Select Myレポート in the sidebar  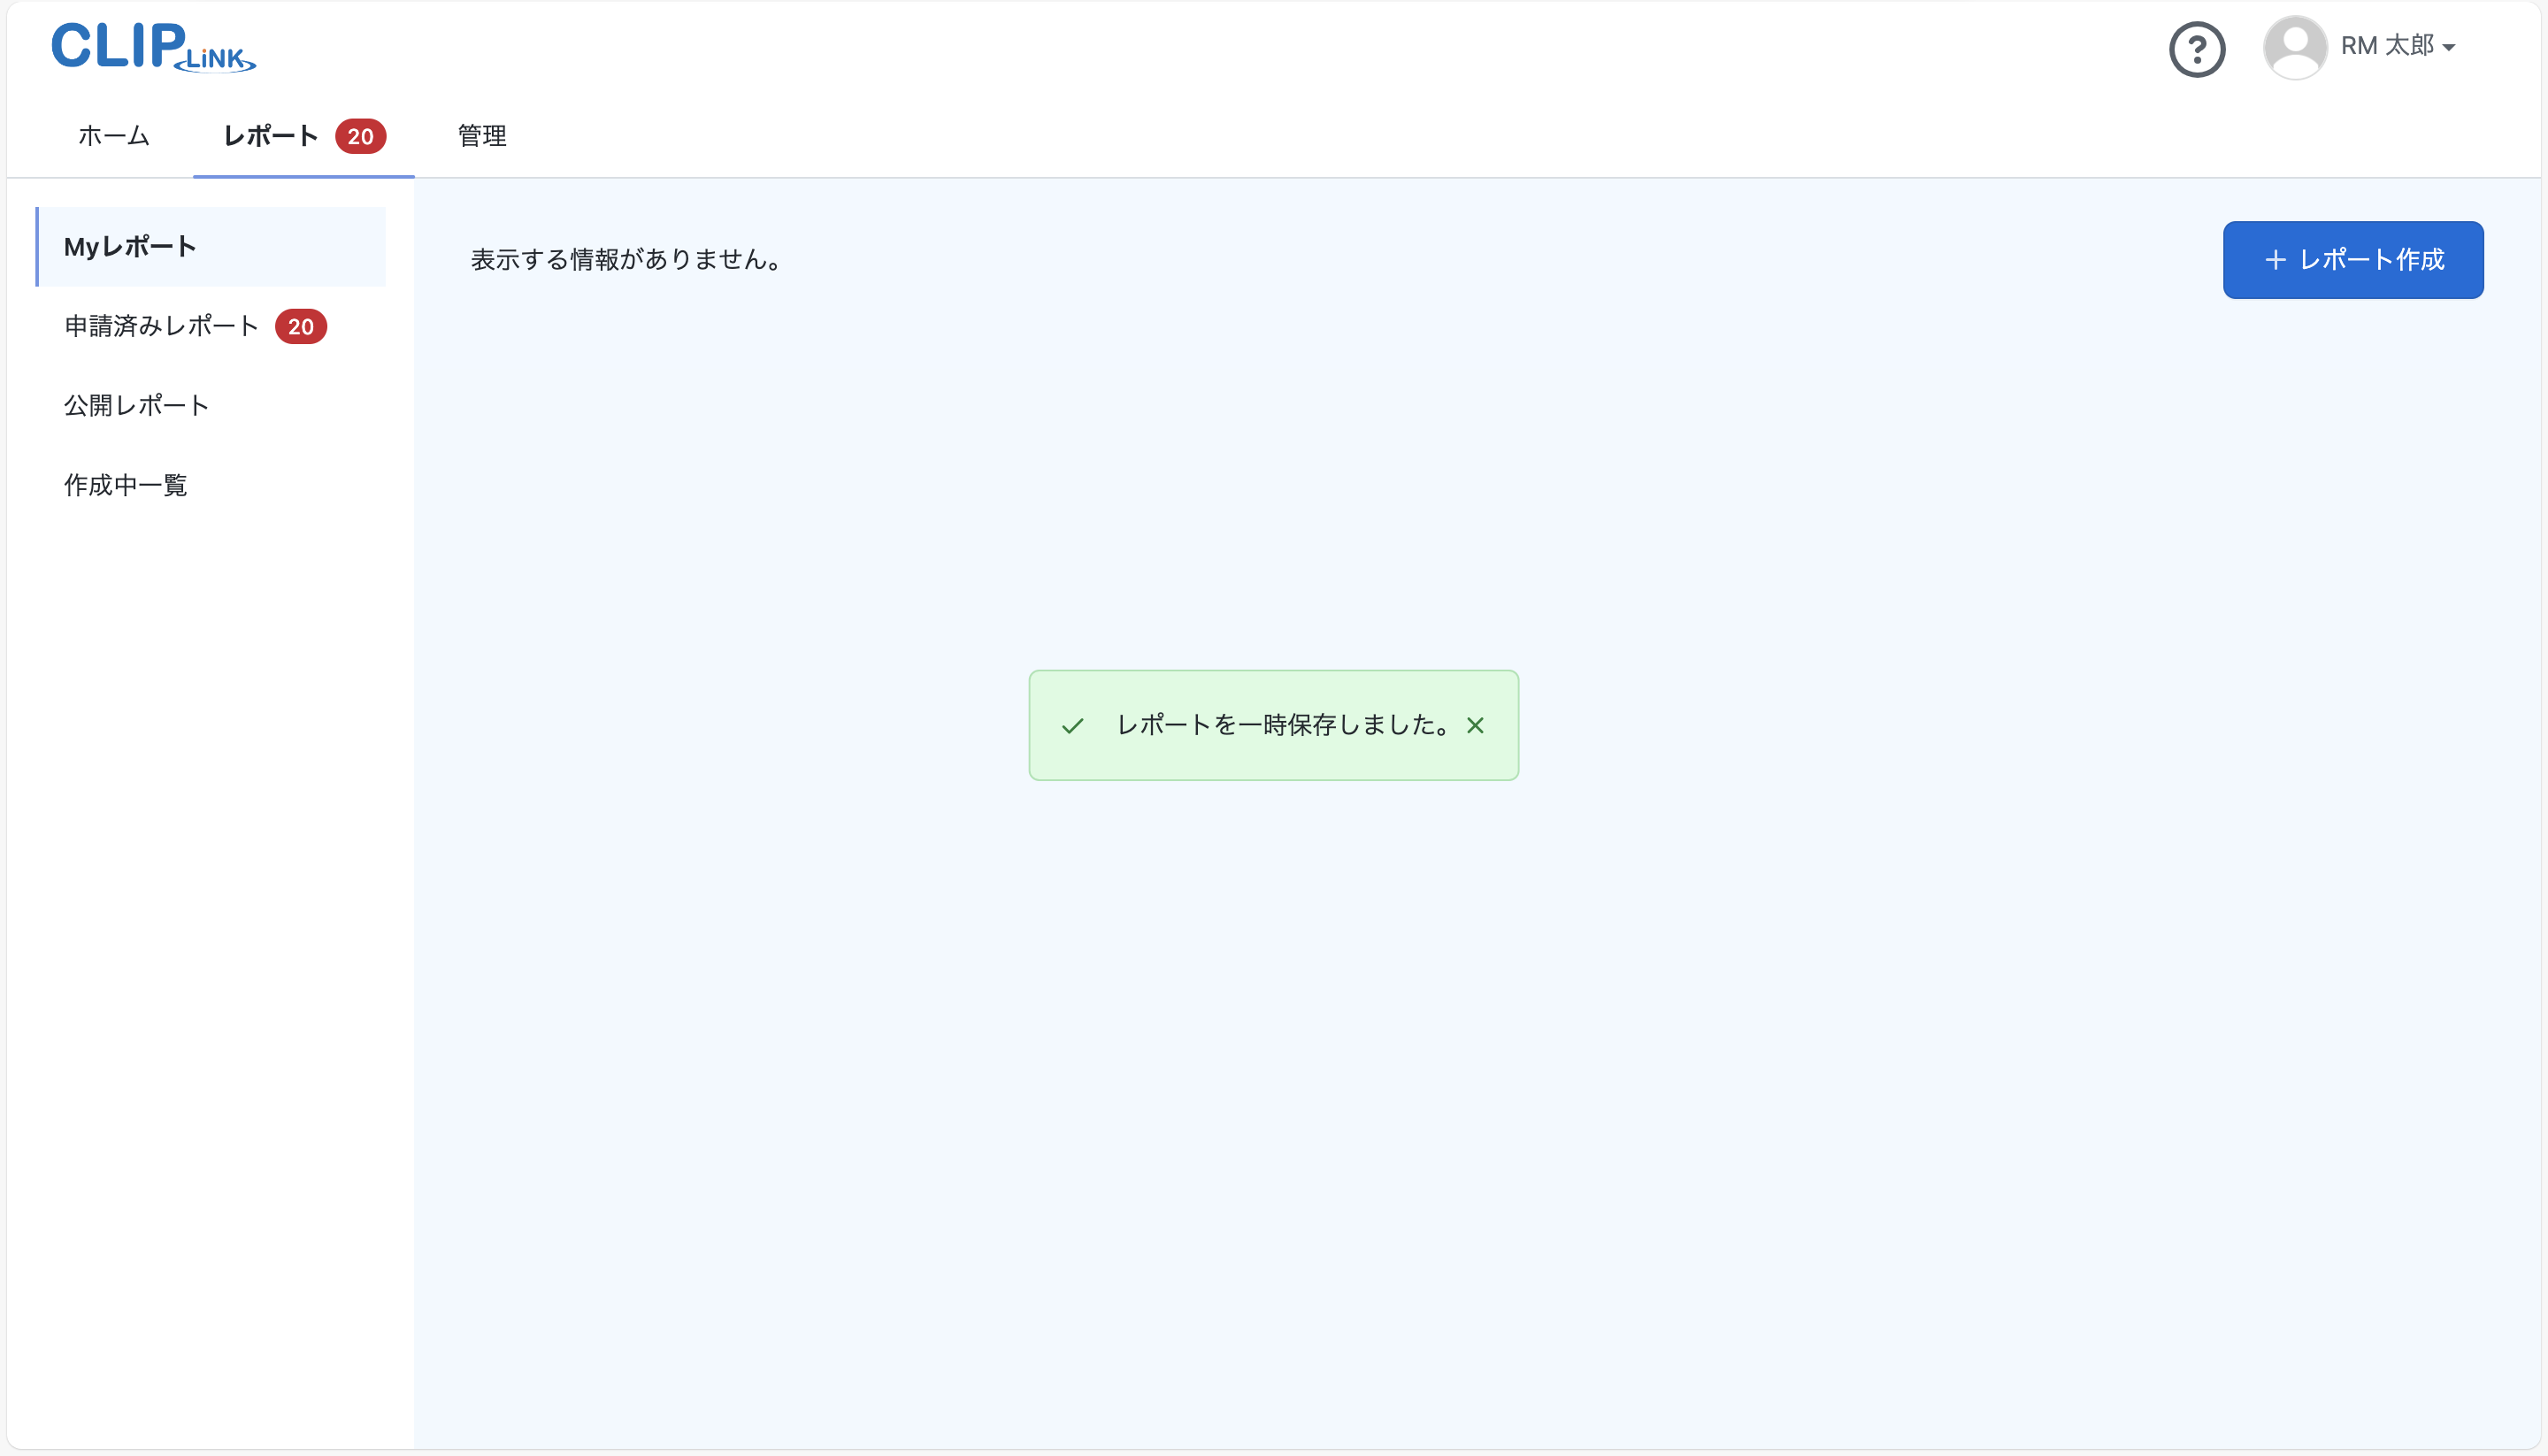(x=129, y=246)
